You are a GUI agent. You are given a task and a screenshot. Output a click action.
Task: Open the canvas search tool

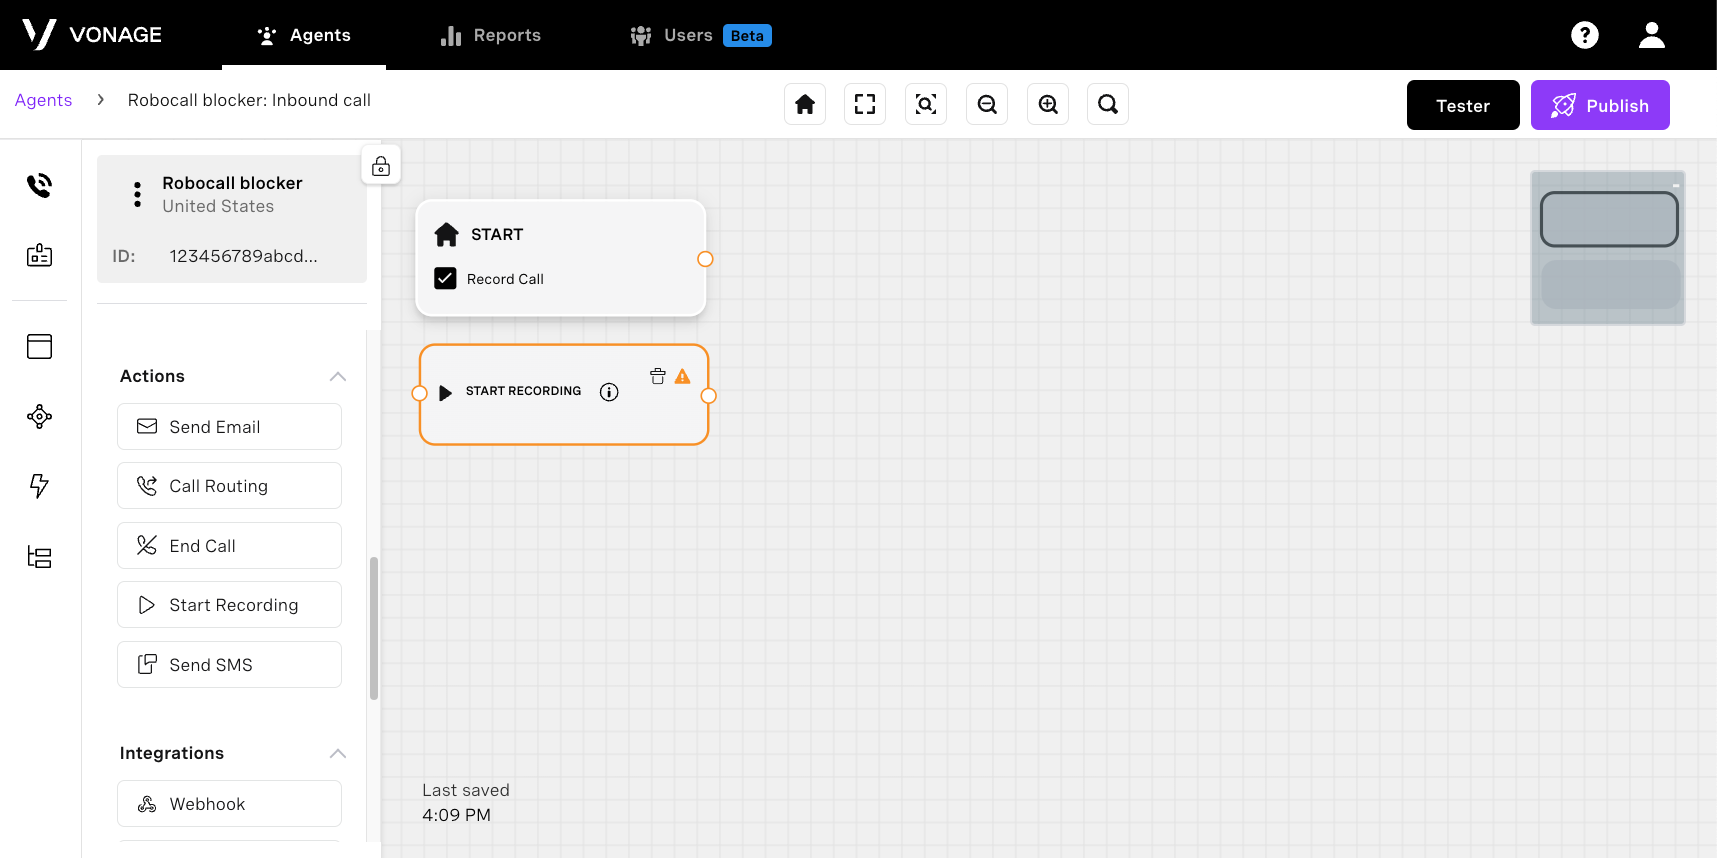(x=1108, y=104)
